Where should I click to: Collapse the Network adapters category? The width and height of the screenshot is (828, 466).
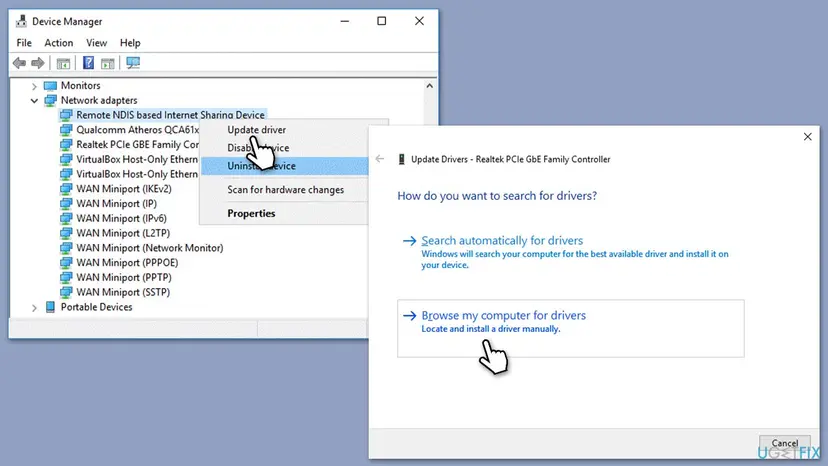click(34, 100)
